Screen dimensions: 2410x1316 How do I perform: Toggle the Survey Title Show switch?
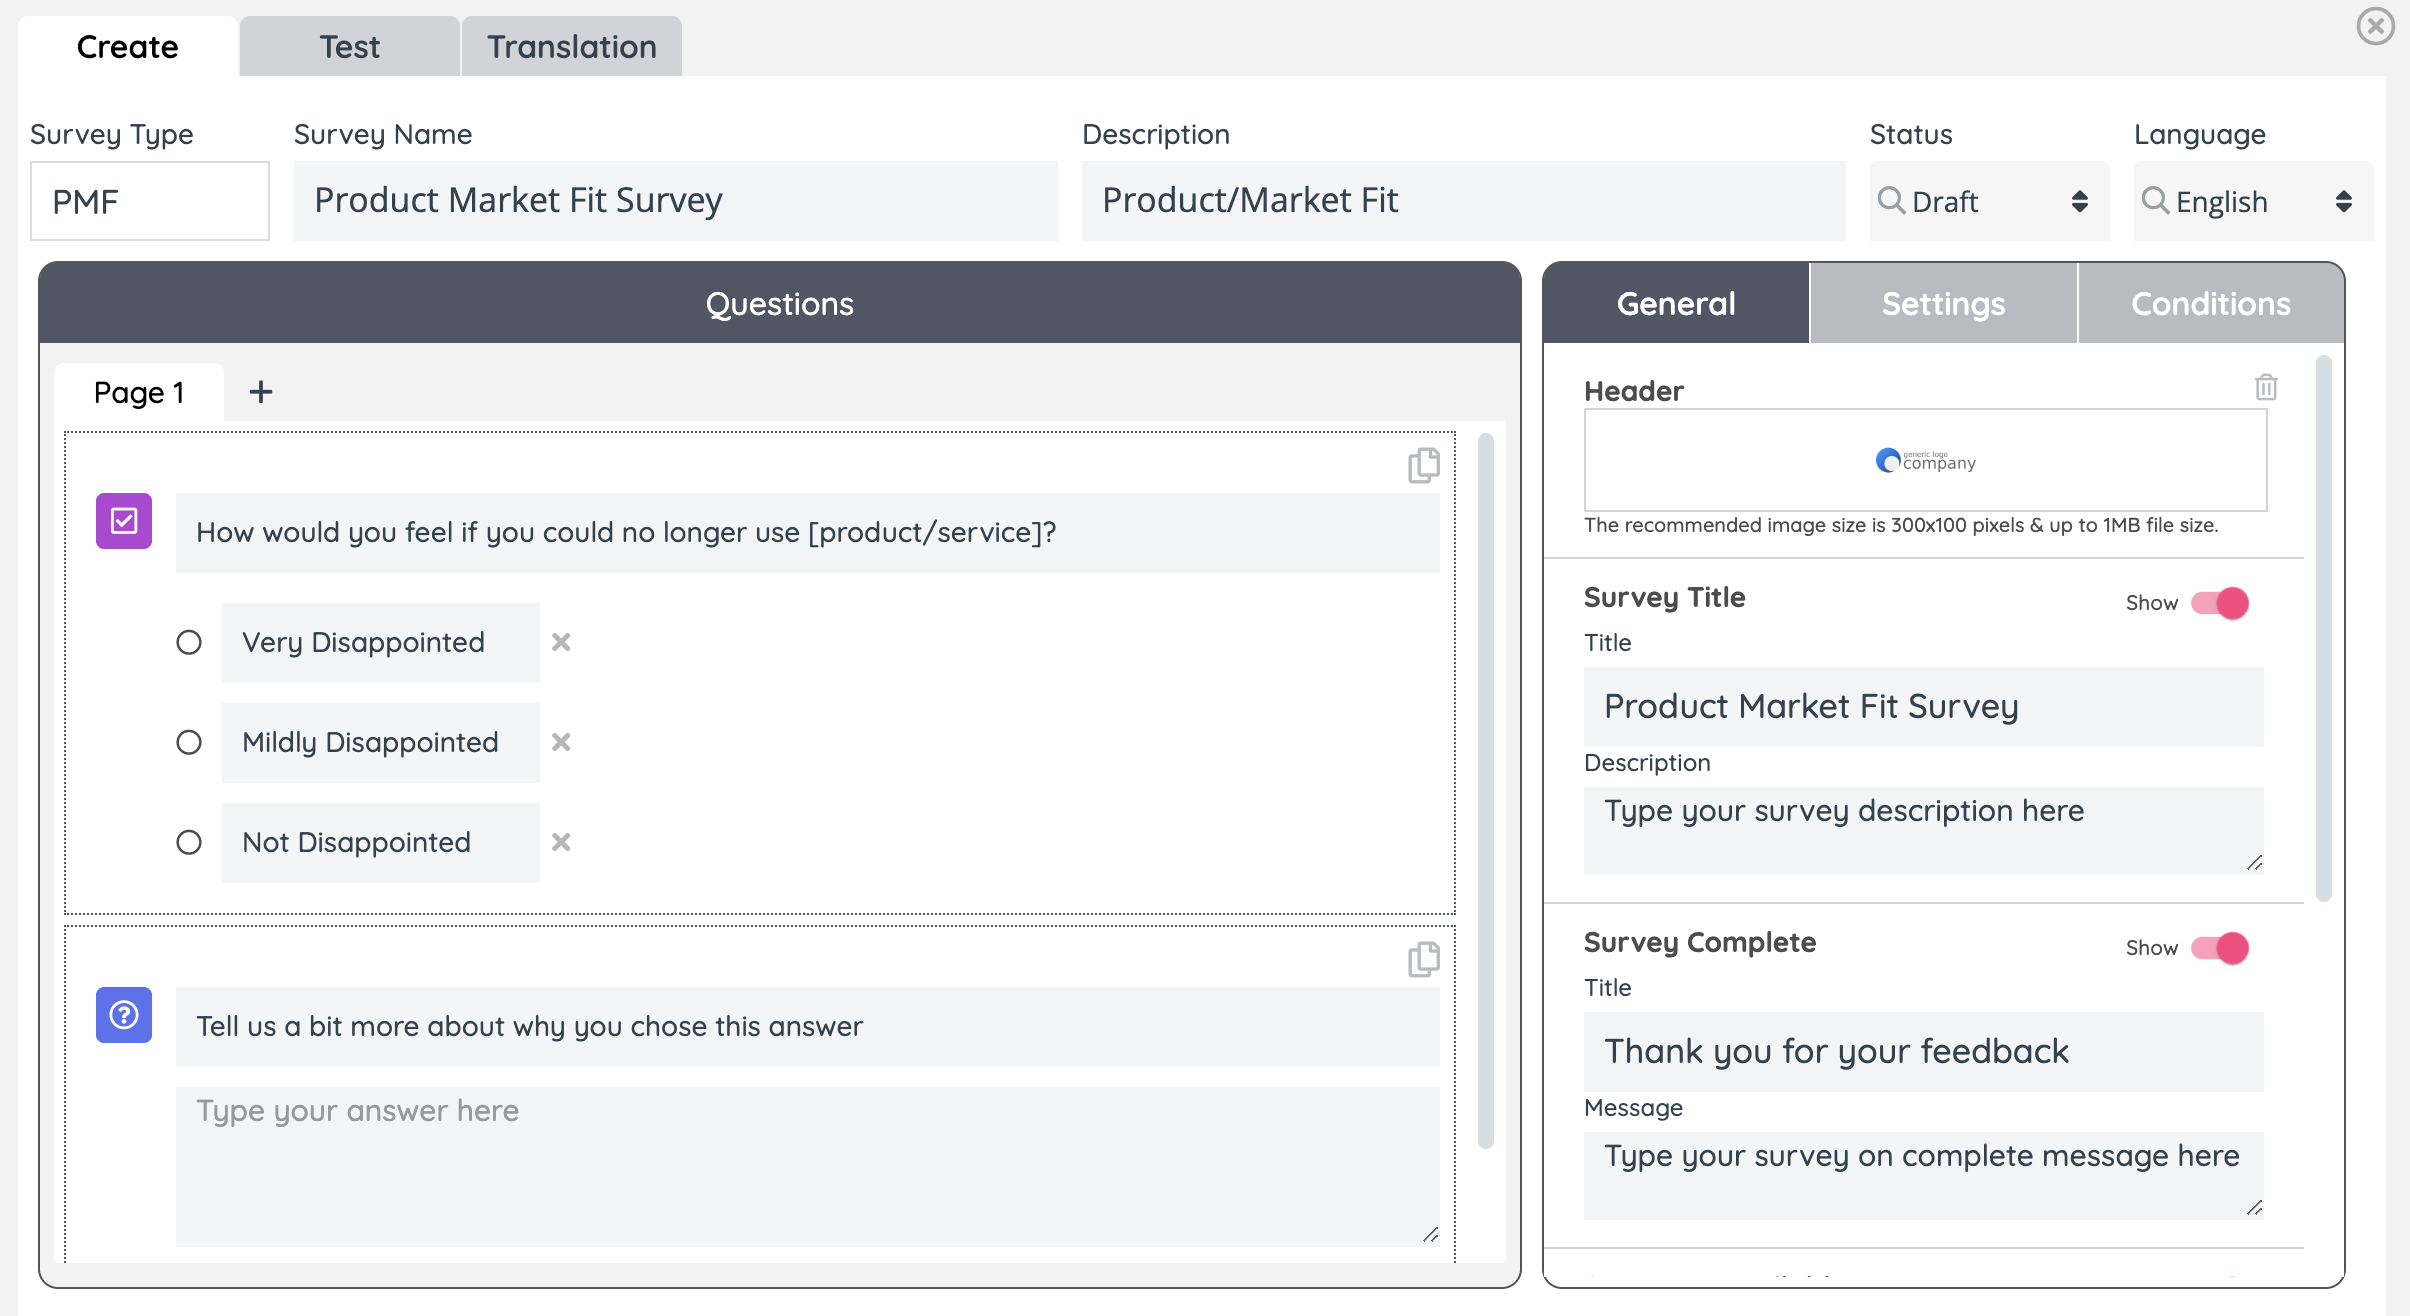coord(2220,603)
